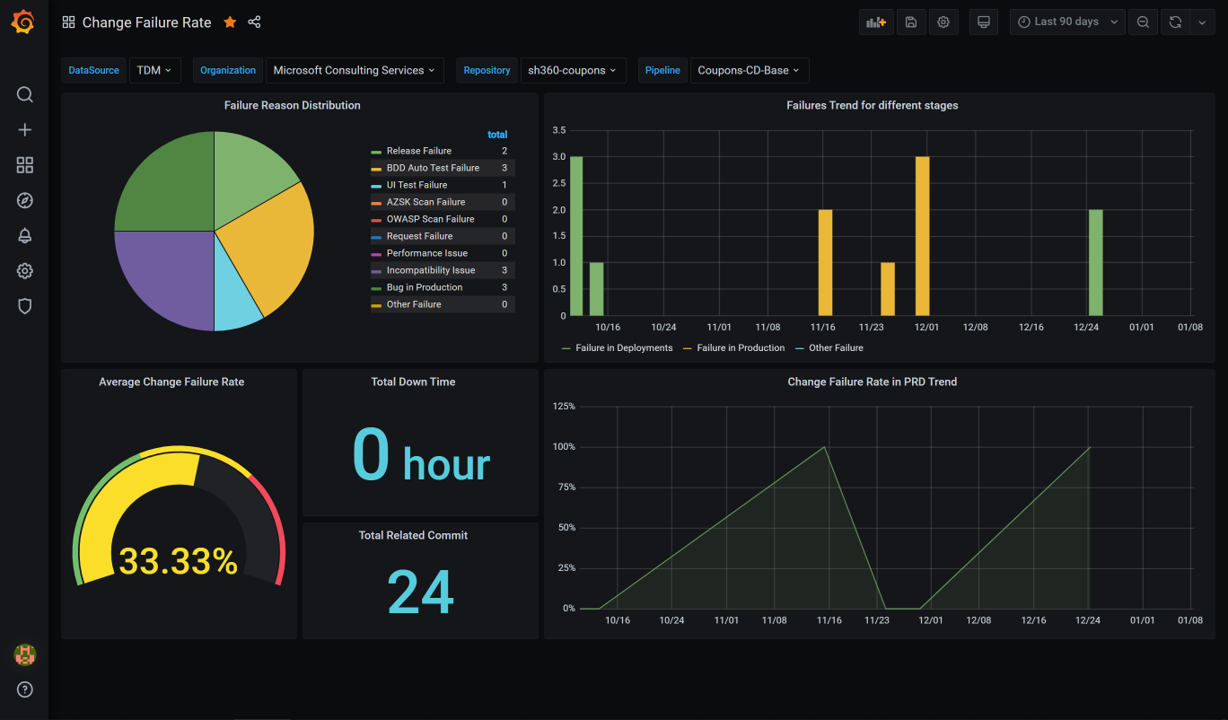Click the Organization variable label

click(228, 70)
